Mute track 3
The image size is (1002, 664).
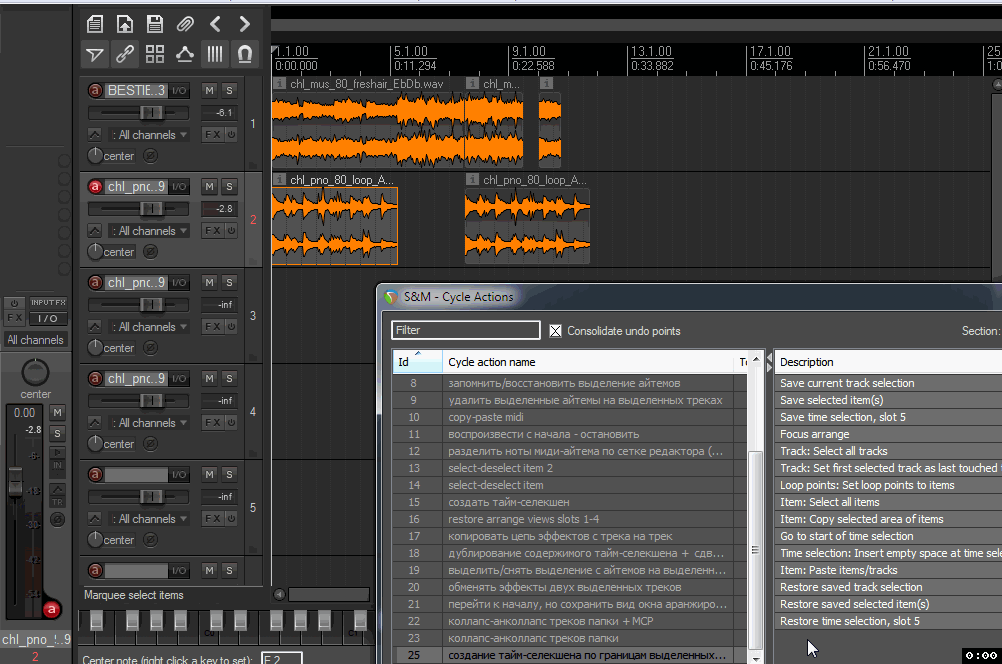[x=209, y=282]
